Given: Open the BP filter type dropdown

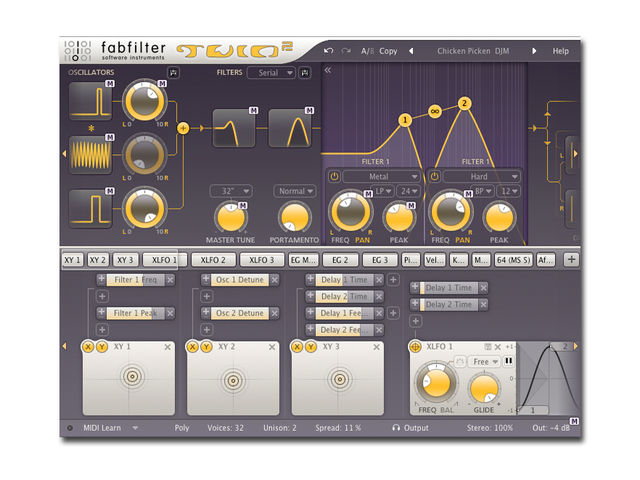Looking at the screenshot, I should click(483, 191).
